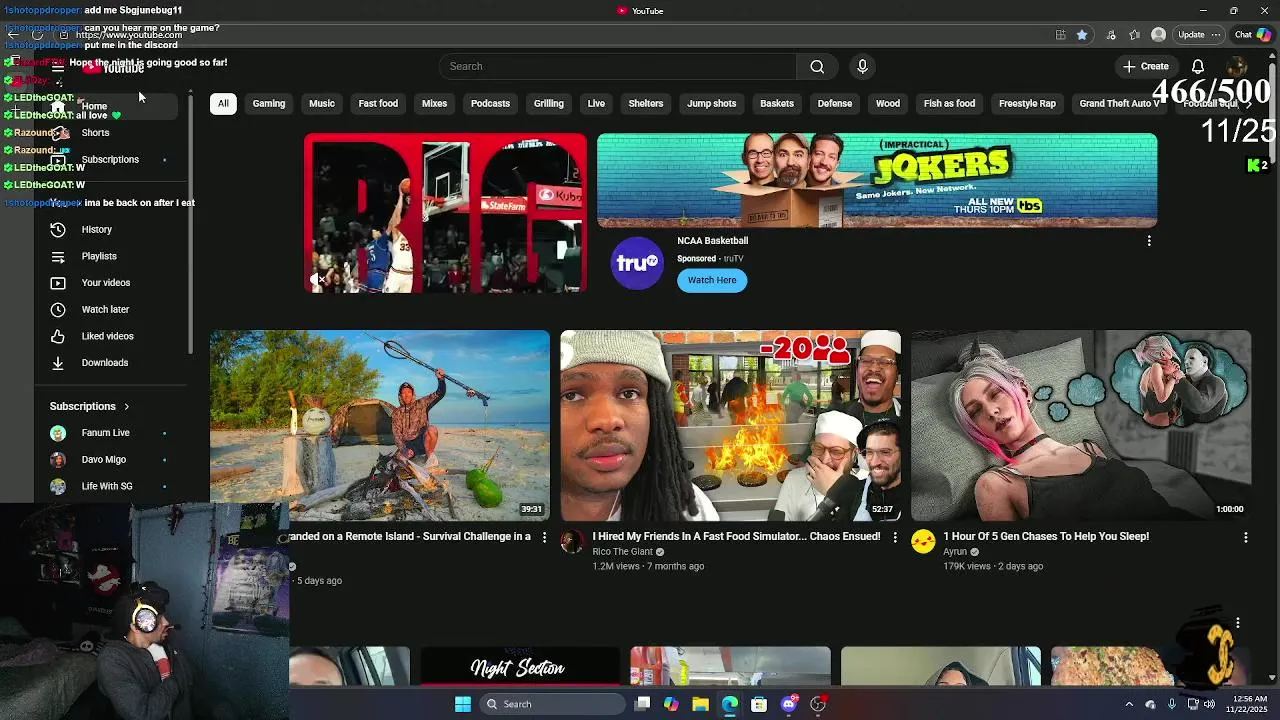This screenshot has width=1280, height=720.
Task: Open the beach survival video thumbnail
Action: [x=380, y=425]
